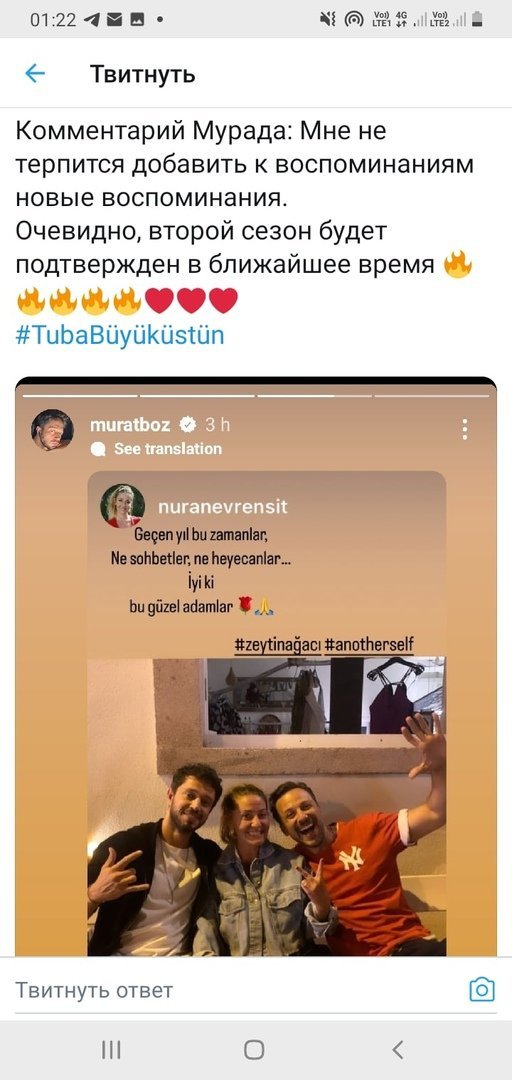Tap Android recent apps button
This screenshot has height=1080, width=512.
[111, 1050]
